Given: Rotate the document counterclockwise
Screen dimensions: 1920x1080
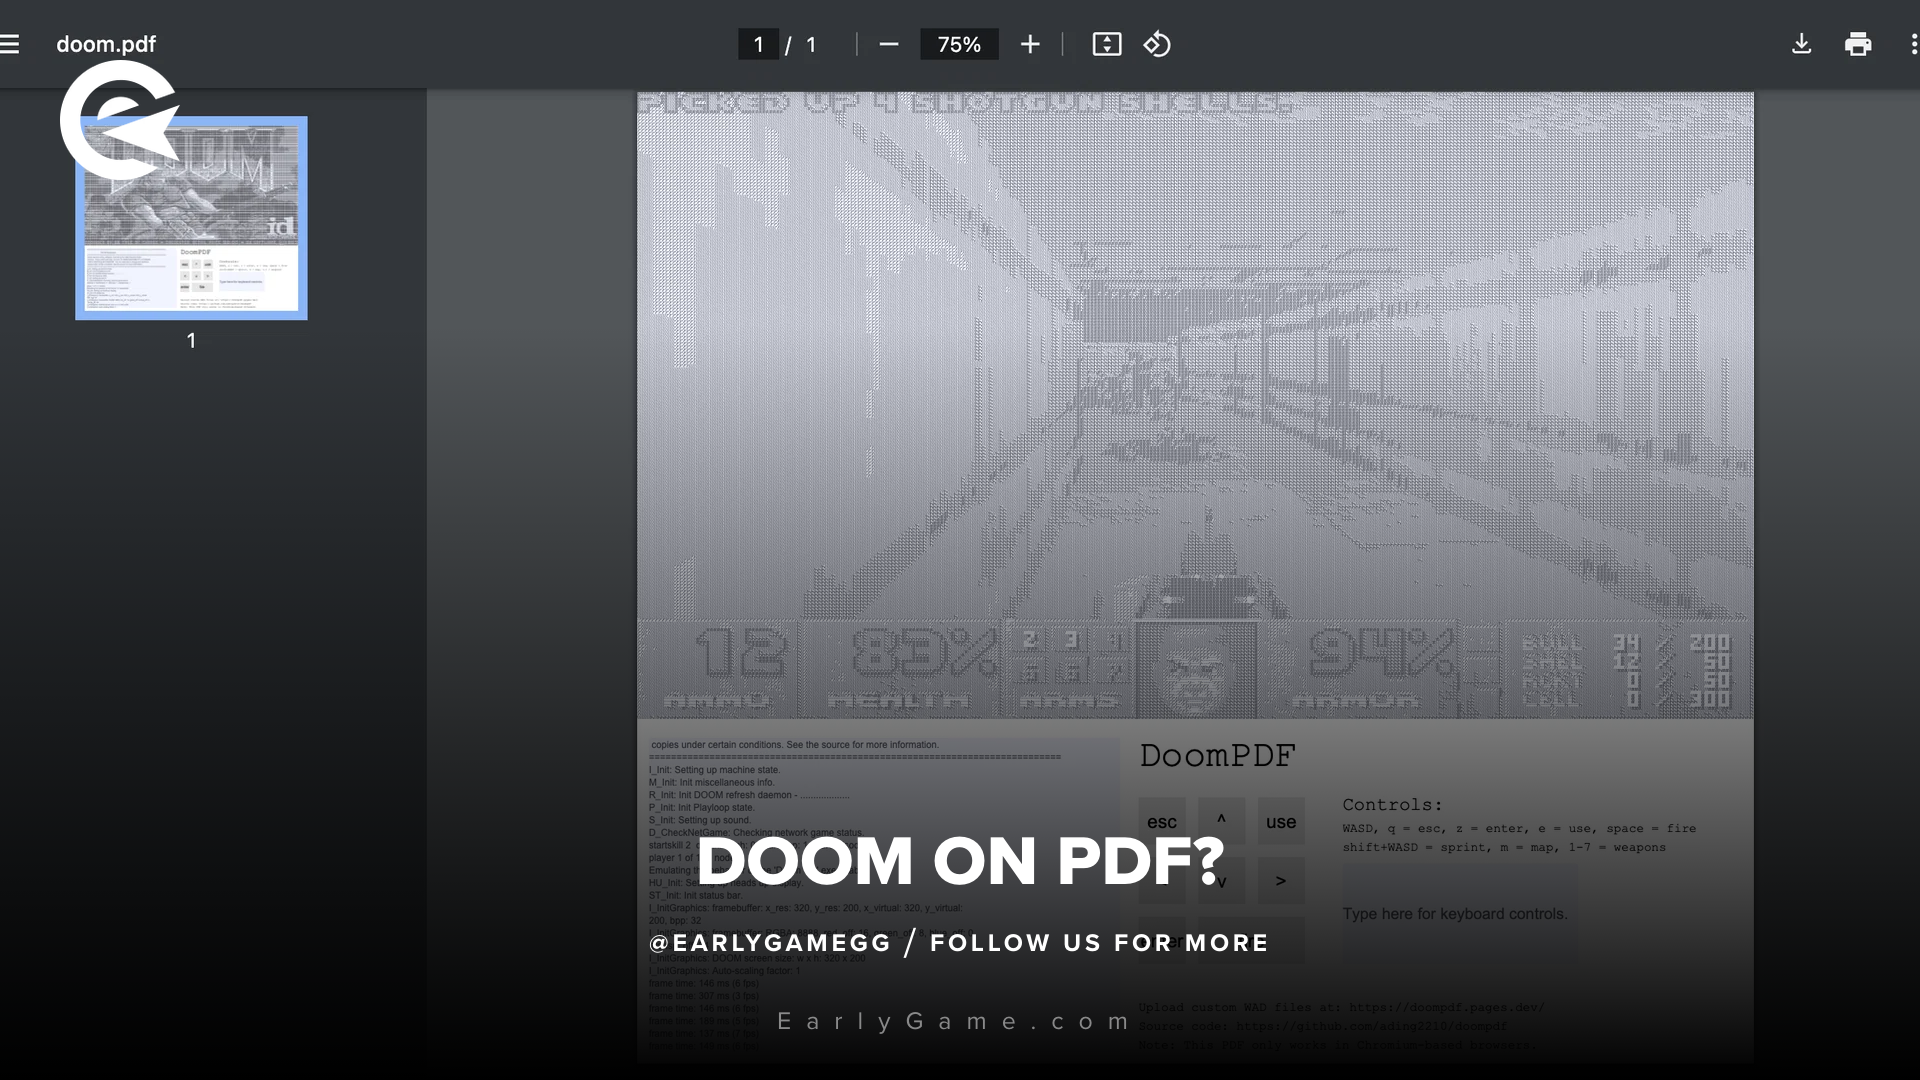Looking at the screenshot, I should (x=1157, y=44).
